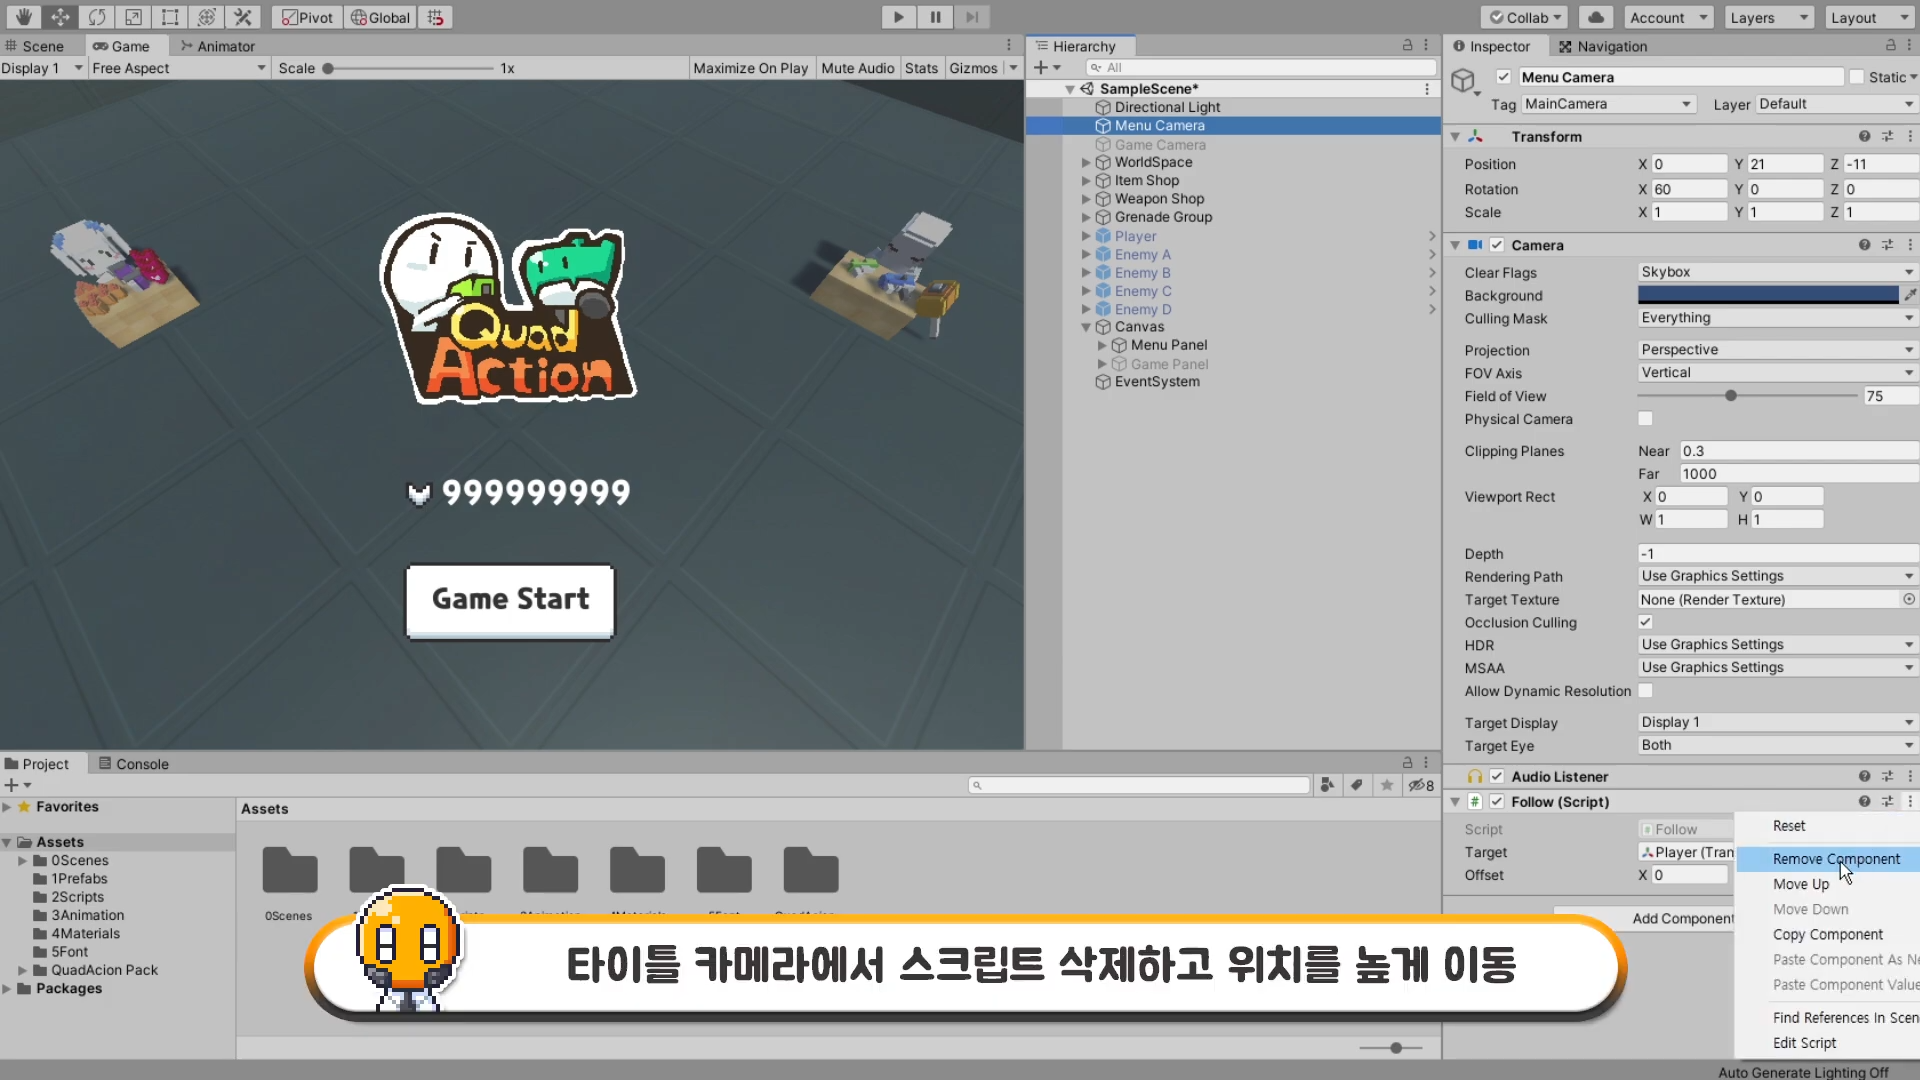Collapse the Canvas hierarchy item
The width and height of the screenshot is (1920, 1080).
[1086, 327]
